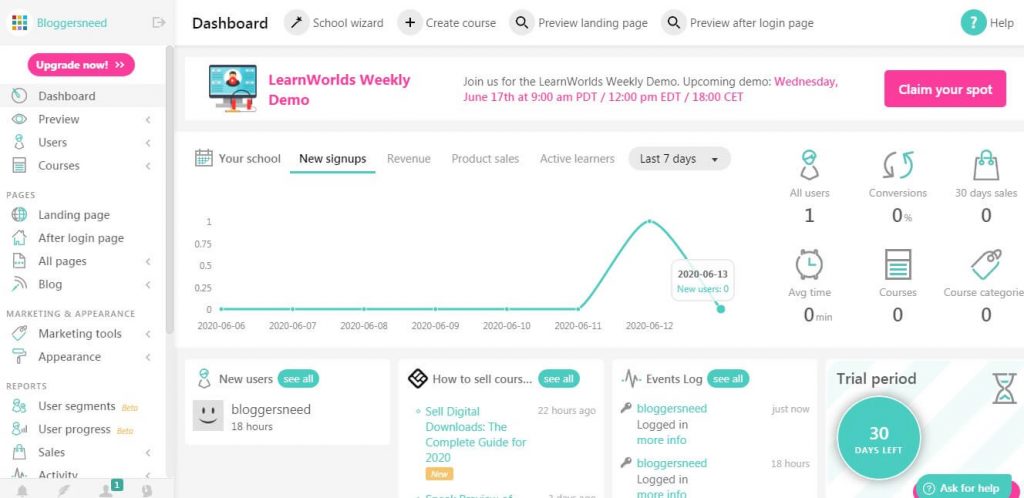1024x498 pixels.
Task: Open Sell Digital Downloads article link
Action: [x=475, y=435]
